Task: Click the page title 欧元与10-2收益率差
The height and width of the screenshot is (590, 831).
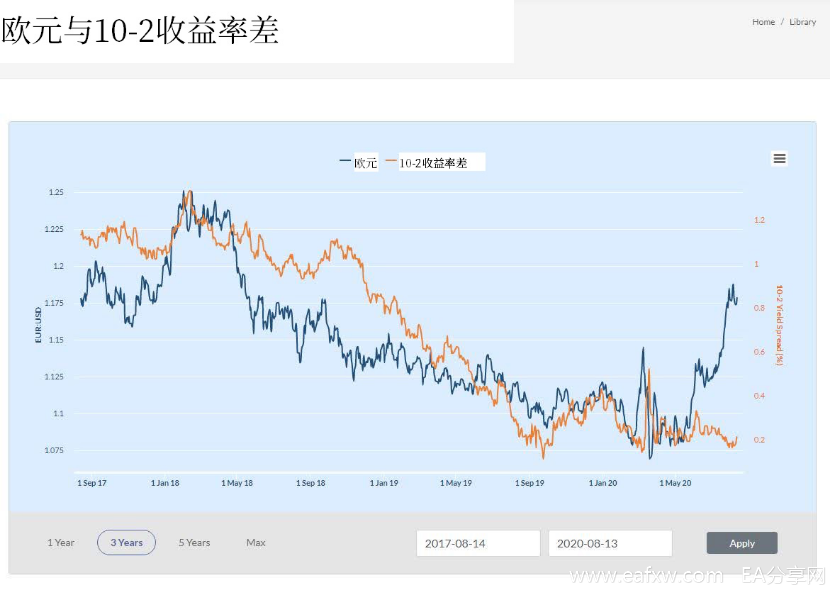Action: tap(140, 31)
